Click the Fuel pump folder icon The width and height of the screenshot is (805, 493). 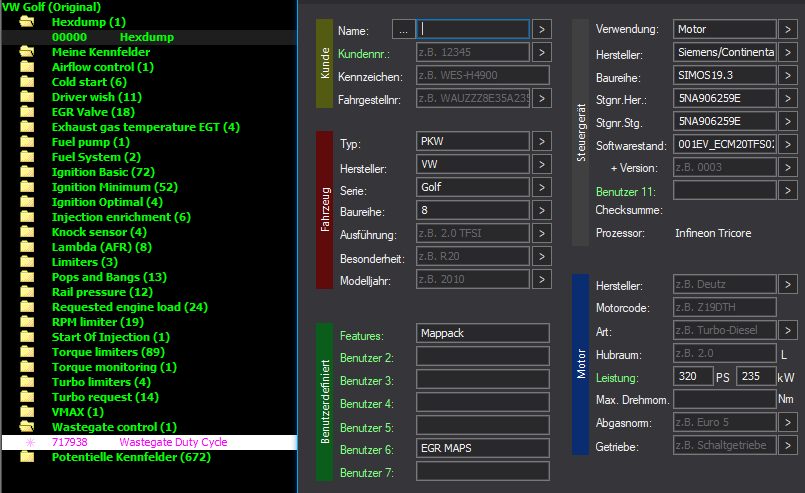(x=27, y=142)
